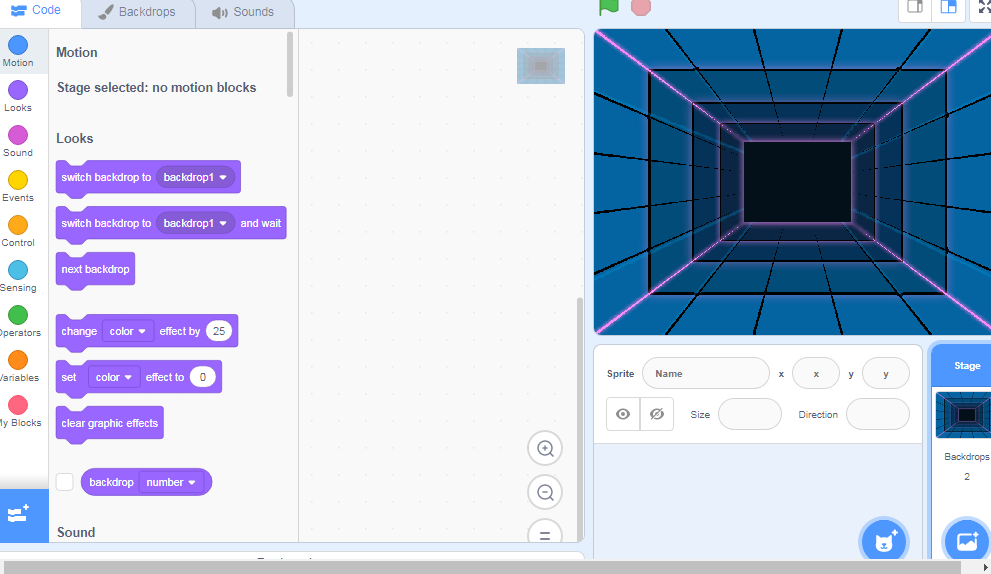This screenshot has height=574, width=991.
Task: Select the Variables category circle
Action: tap(18, 360)
